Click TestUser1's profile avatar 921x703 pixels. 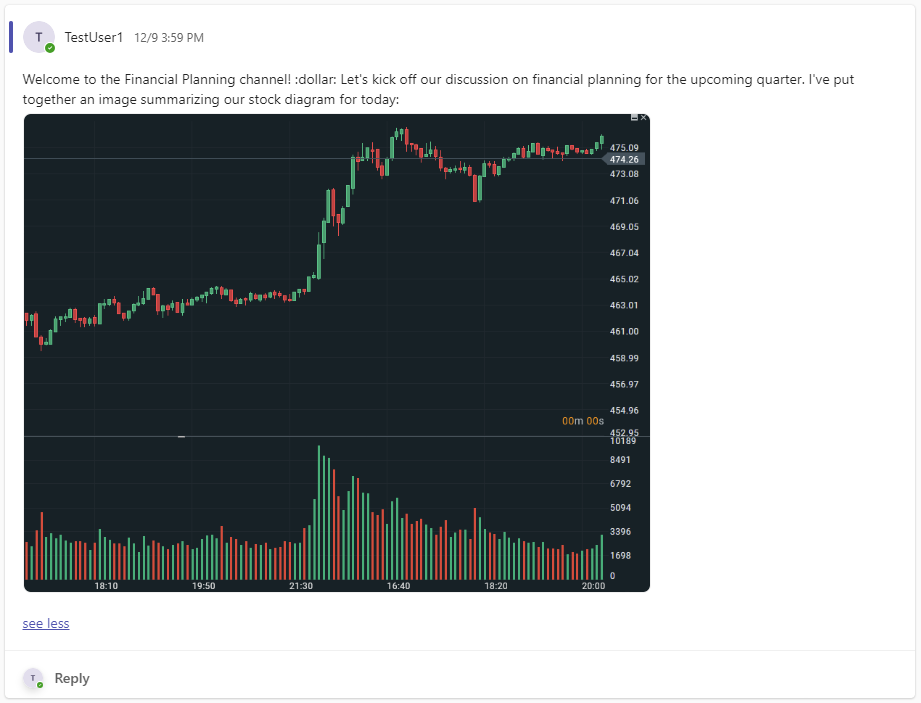click(x=38, y=37)
